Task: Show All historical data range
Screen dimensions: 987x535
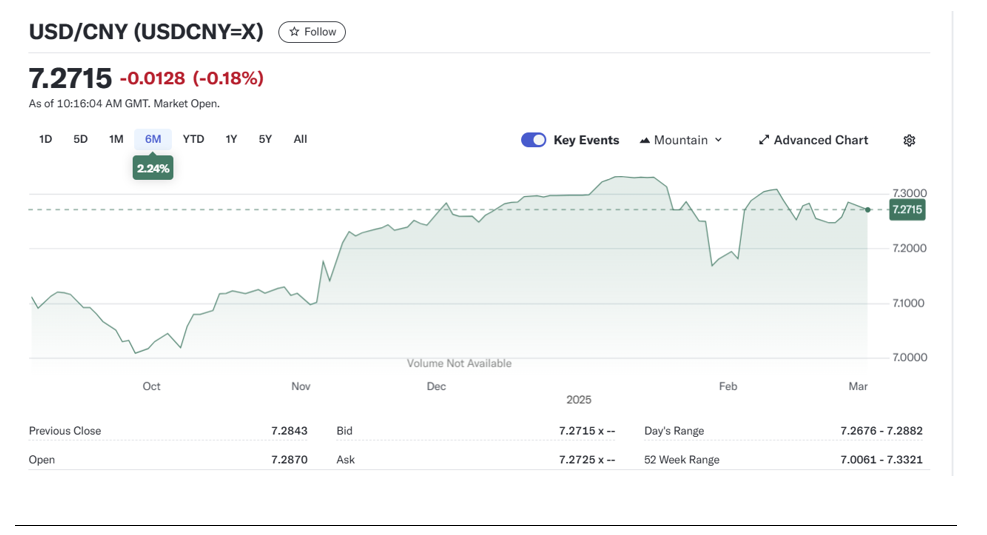Action: [300, 139]
